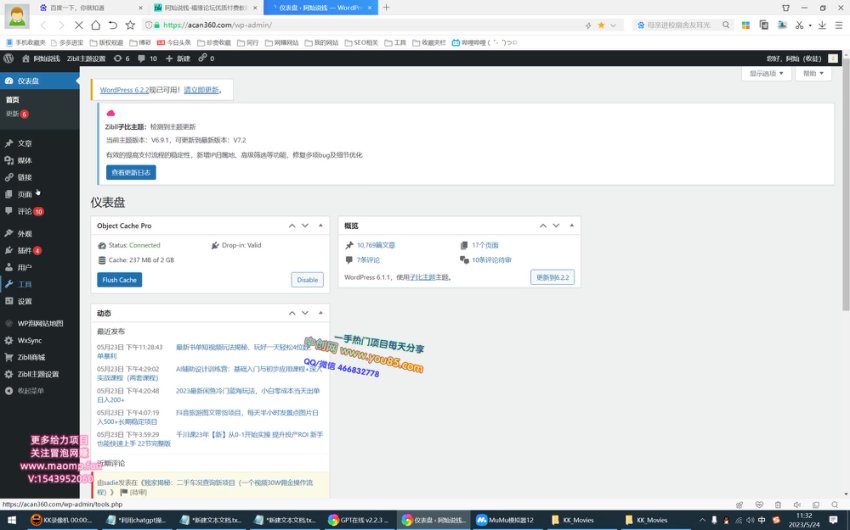Image resolution: width=850 pixels, height=530 pixels.
Task: Open the Dashboard (仪表盘) sidebar menu
Action: coord(40,81)
